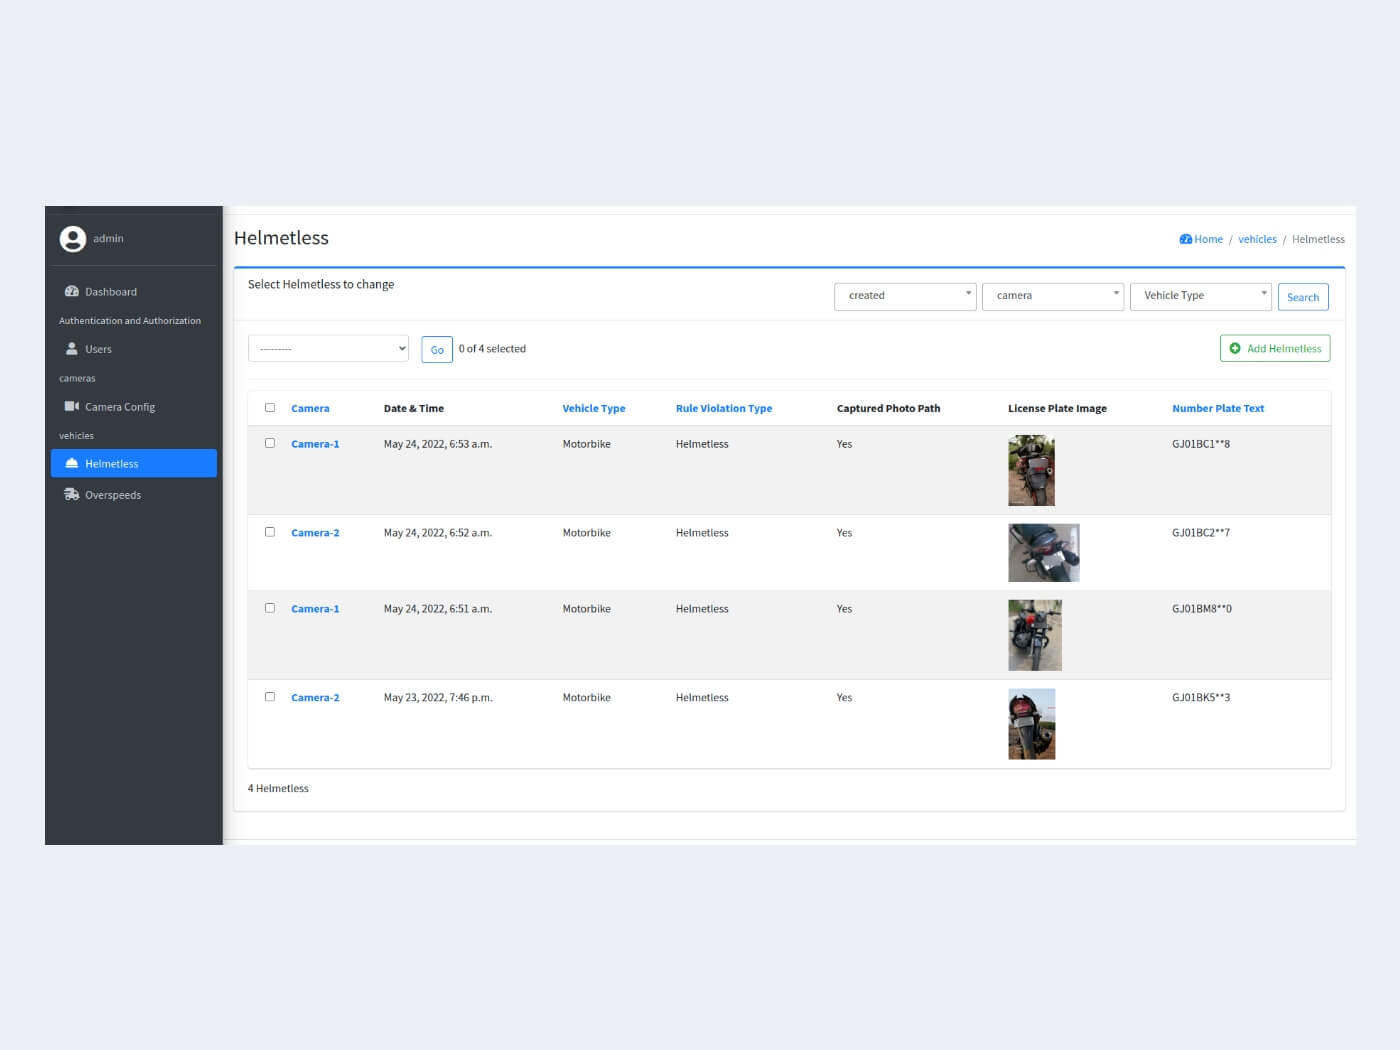Click date 'May 24, 2022, 6:51 a.m.'
Image resolution: width=1400 pixels, height=1050 pixels.
[x=438, y=609]
